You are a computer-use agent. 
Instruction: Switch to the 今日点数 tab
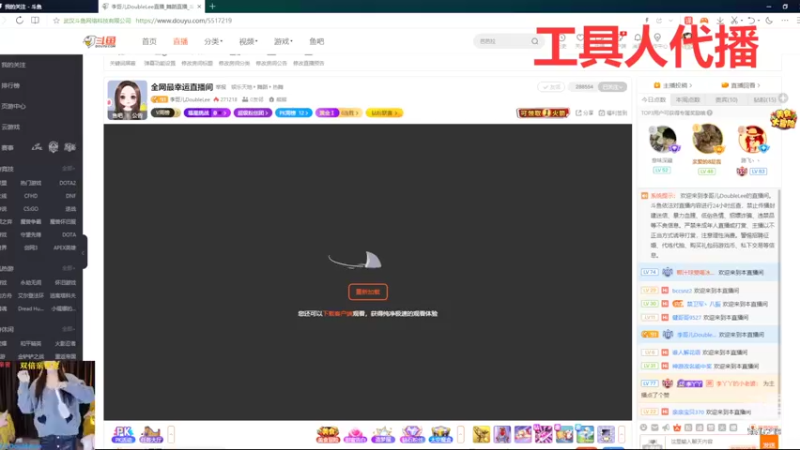pyautogui.click(x=654, y=99)
